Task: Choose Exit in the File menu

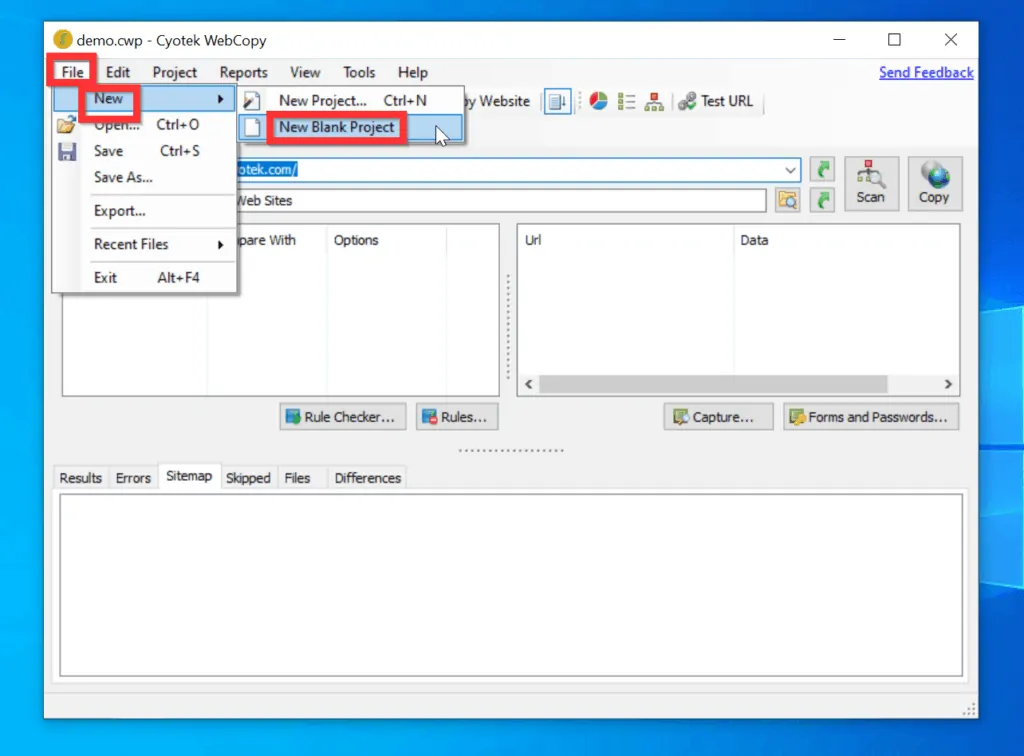Action: [x=144, y=277]
